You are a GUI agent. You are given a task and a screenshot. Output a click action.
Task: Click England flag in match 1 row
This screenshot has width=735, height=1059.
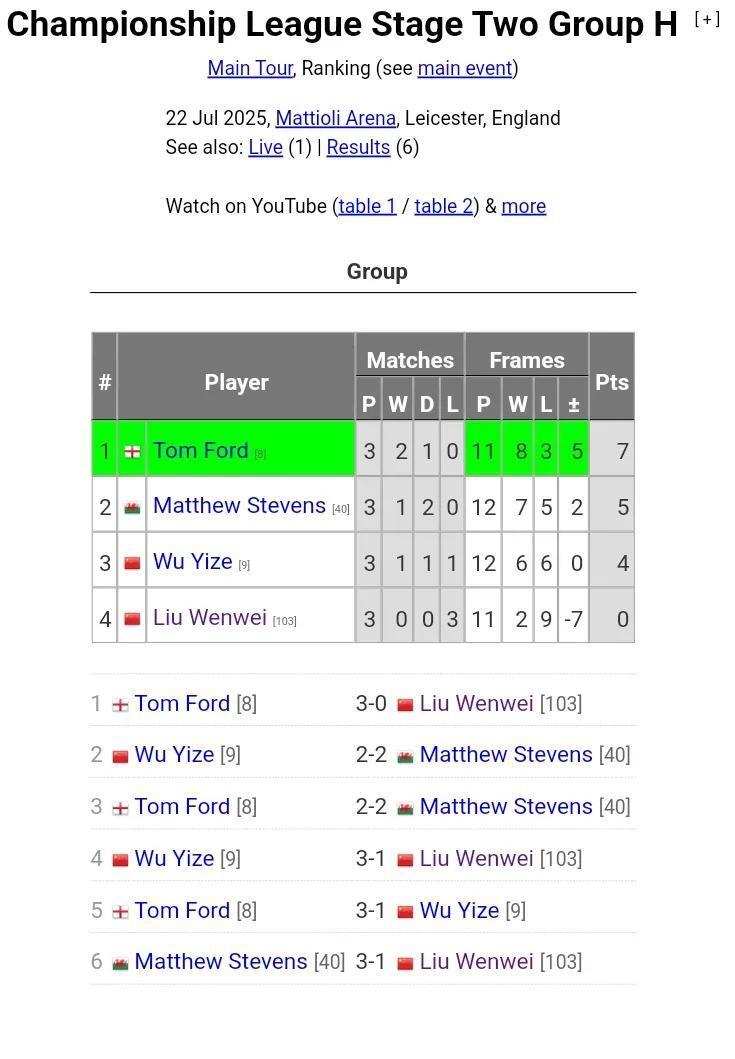[120, 705]
